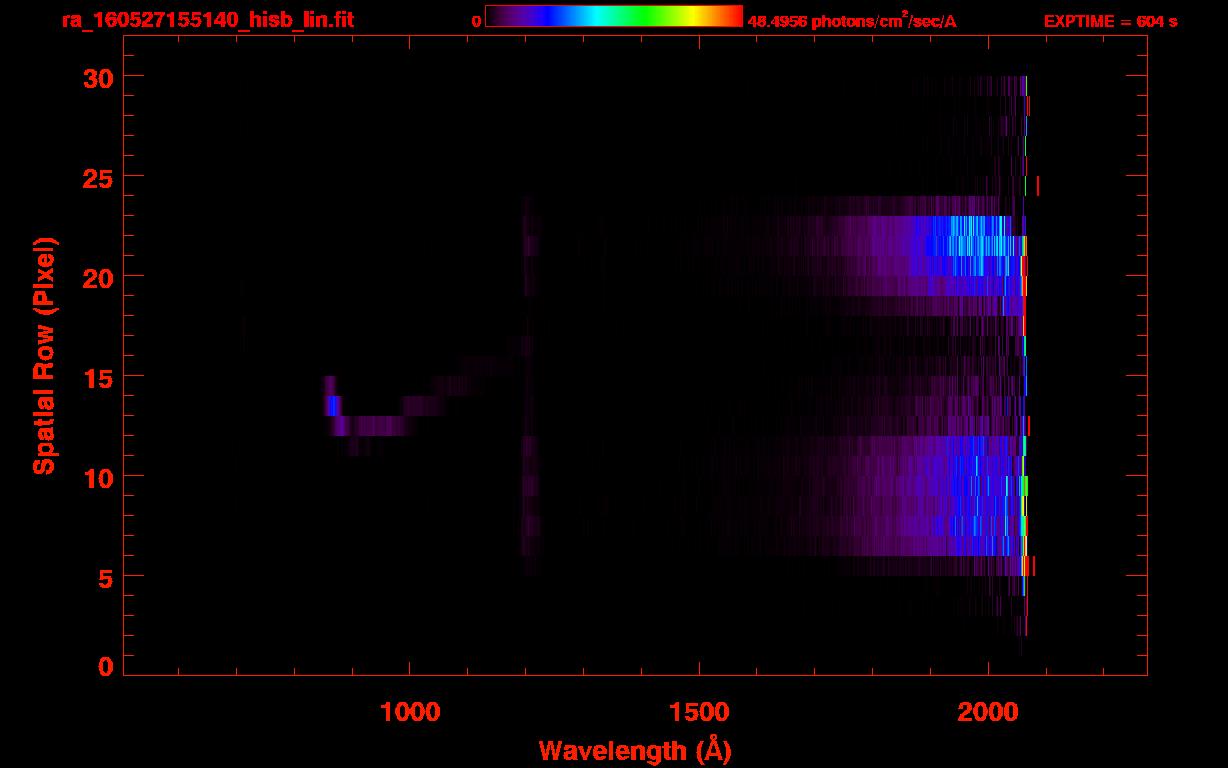Click the EXPTIME = 604 s text
The width and height of the screenshot is (1228, 768).
tap(1110, 21)
